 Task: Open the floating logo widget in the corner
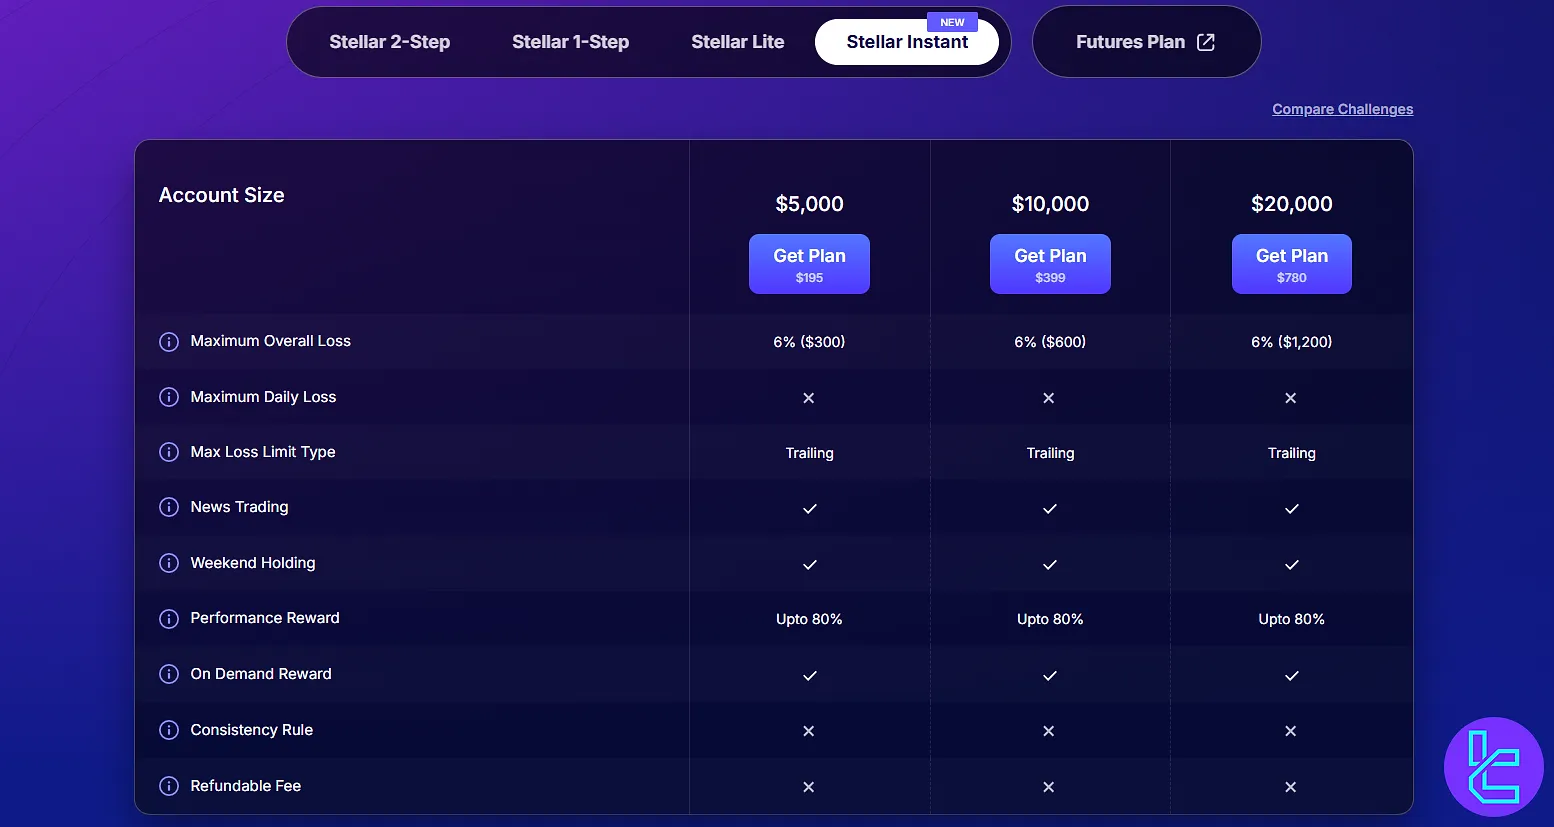pos(1493,767)
